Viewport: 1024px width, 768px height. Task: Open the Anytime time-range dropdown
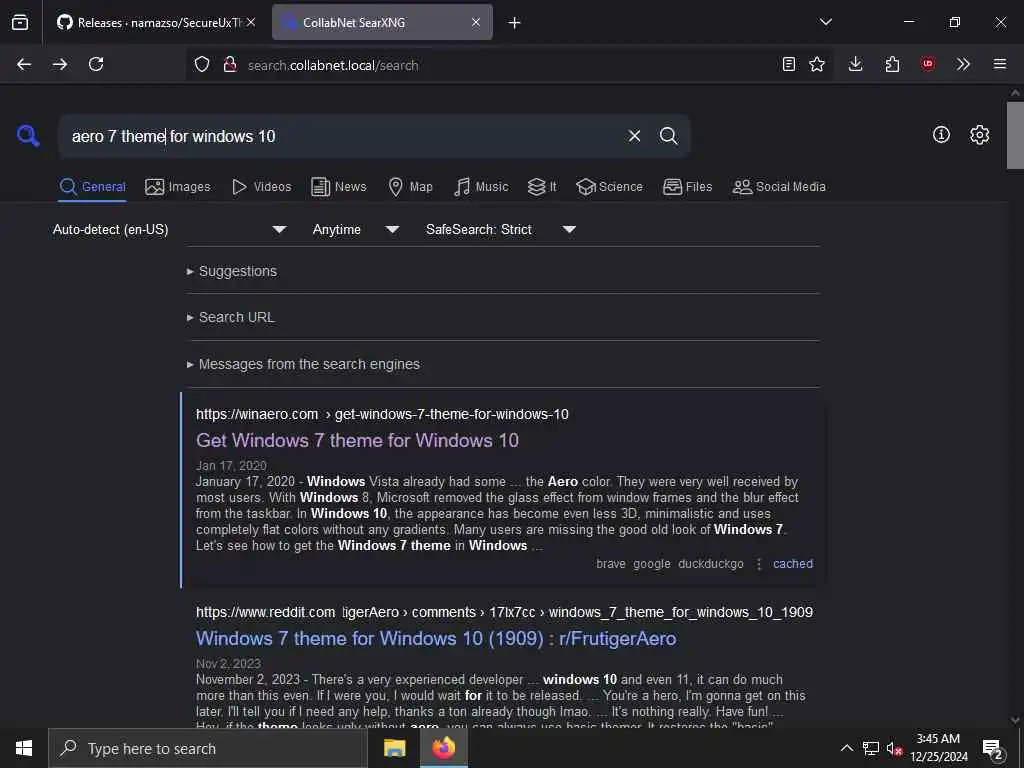coord(355,229)
